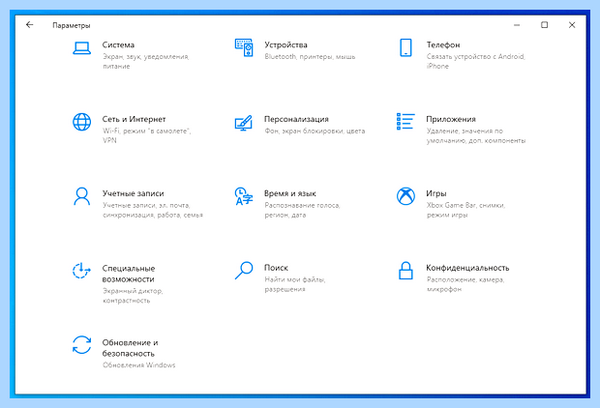
Task: Click the Персонализация monitor and brush icon
Action: pos(243,123)
